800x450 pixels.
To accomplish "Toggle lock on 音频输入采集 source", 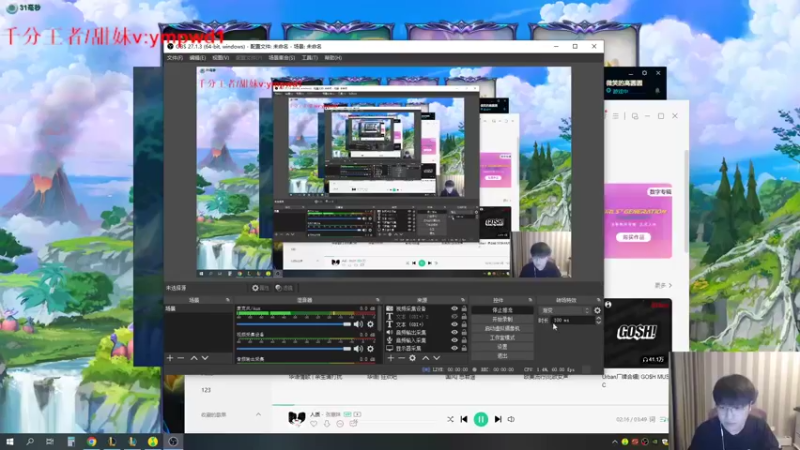I will pyautogui.click(x=464, y=340).
